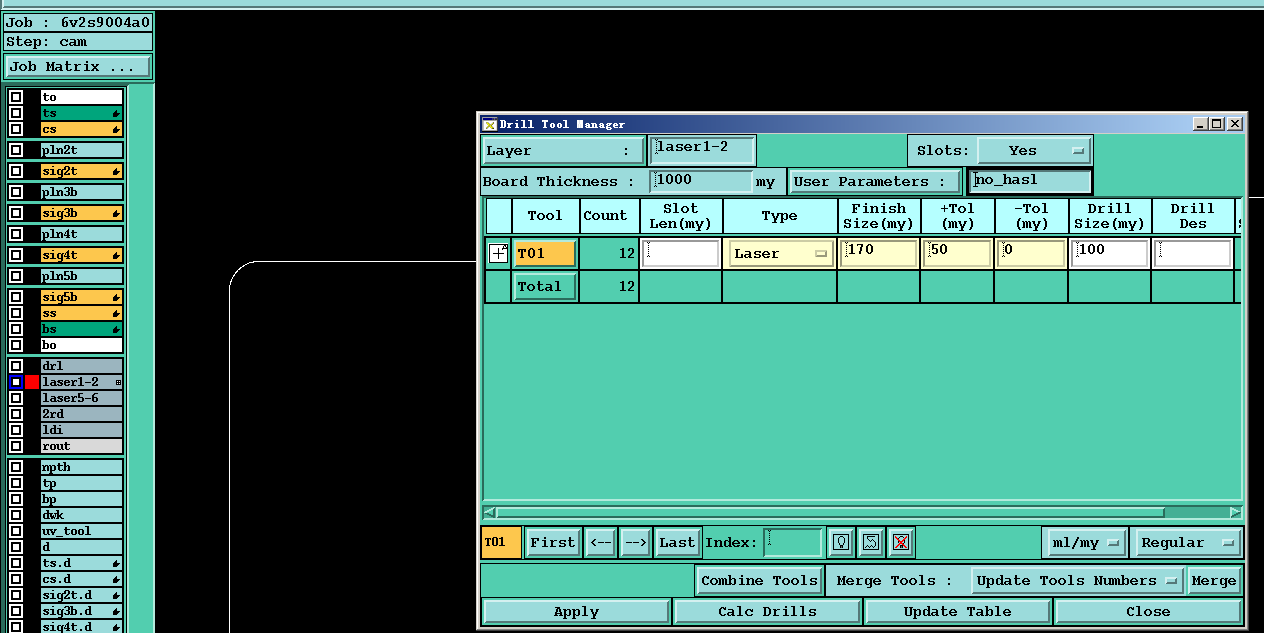Toggle display checkbox for layer sig3b

[x=16, y=213]
